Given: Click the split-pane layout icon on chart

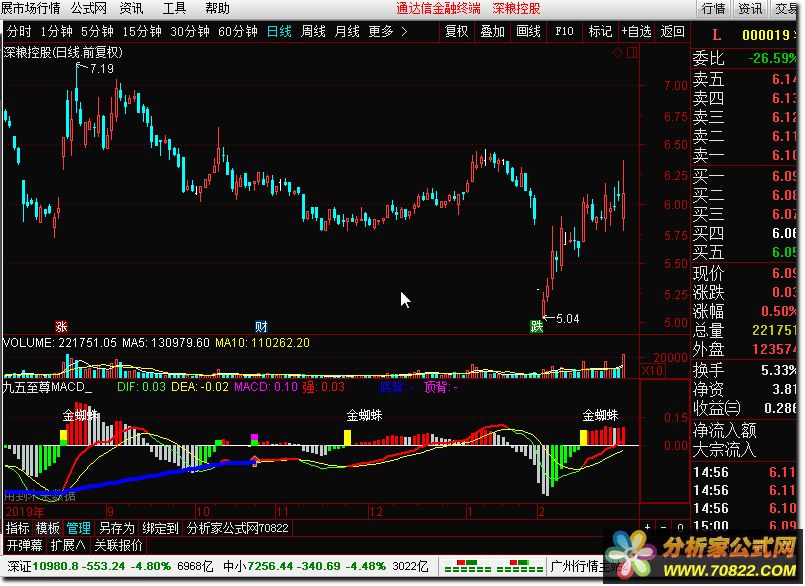Looking at the screenshot, I should coord(632,52).
